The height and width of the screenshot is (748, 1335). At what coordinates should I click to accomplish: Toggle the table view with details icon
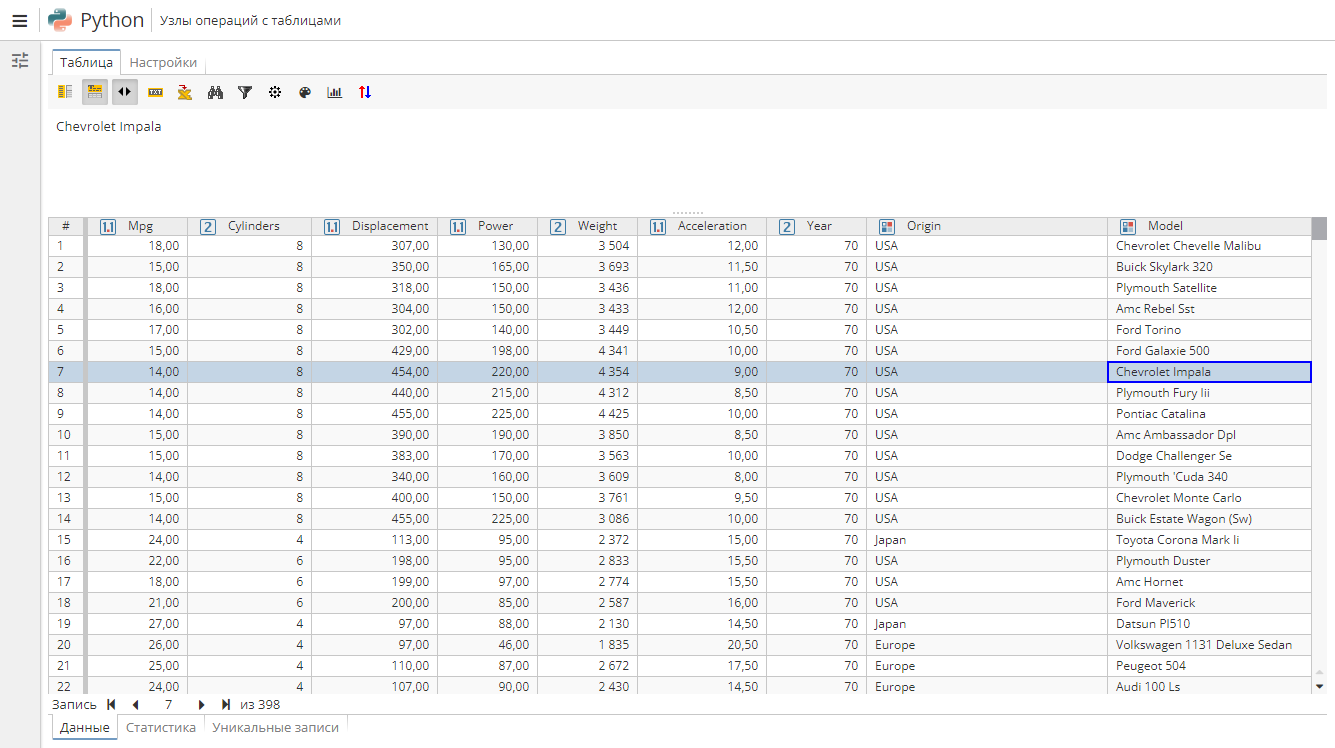[95, 92]
